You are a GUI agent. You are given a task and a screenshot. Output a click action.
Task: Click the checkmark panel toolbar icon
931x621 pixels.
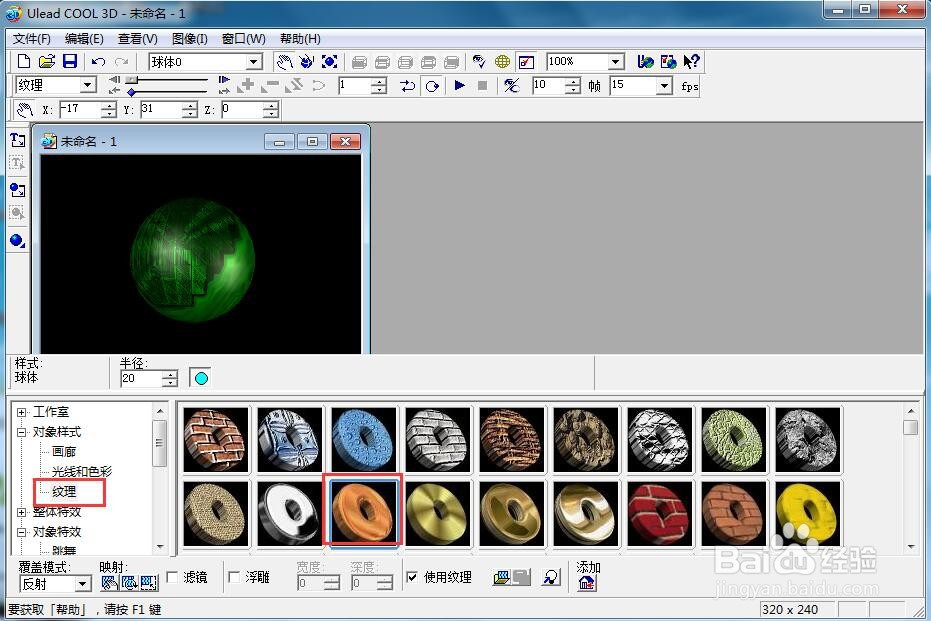[x=526, y=62]
